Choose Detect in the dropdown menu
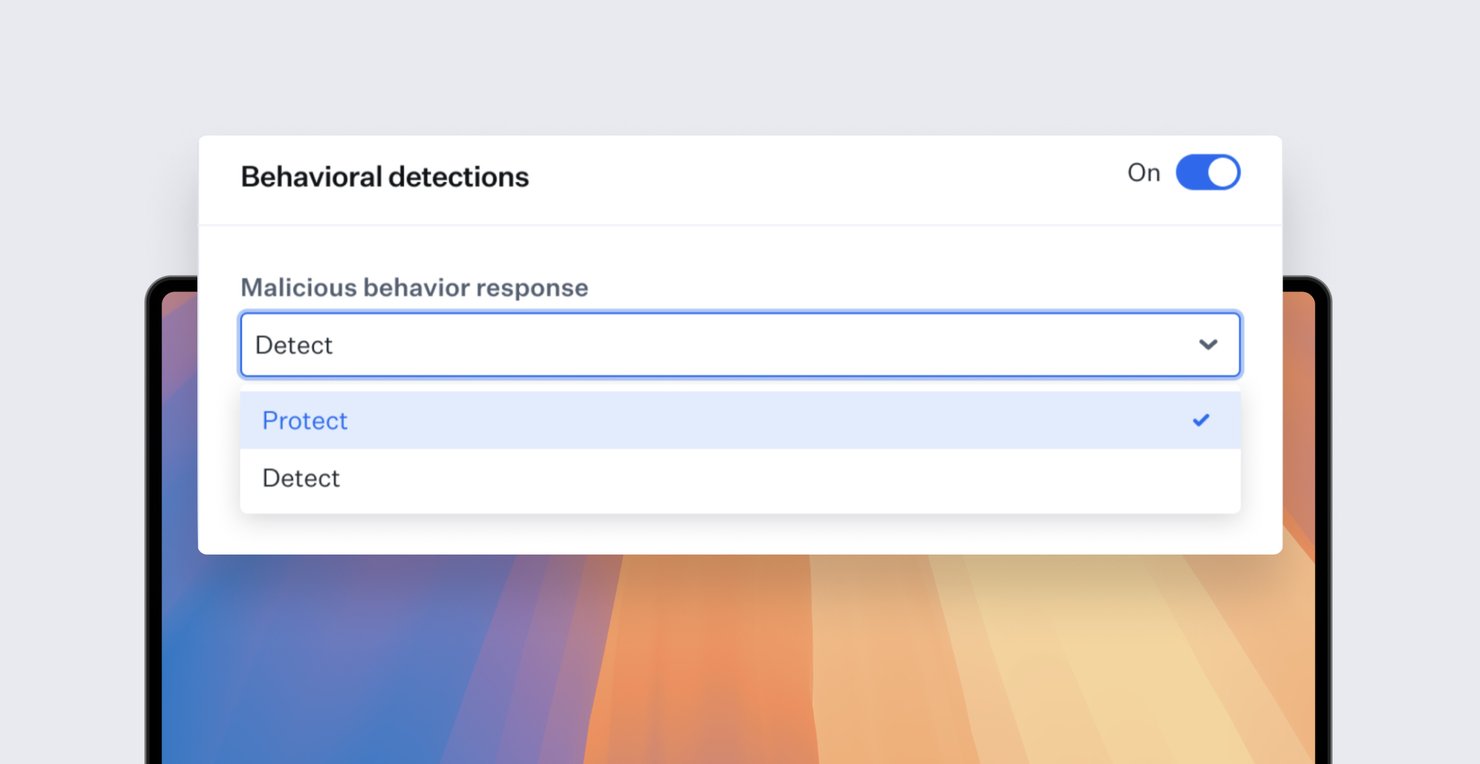Viewport: 1480px width, 764px height. click(x=301, y=478)
